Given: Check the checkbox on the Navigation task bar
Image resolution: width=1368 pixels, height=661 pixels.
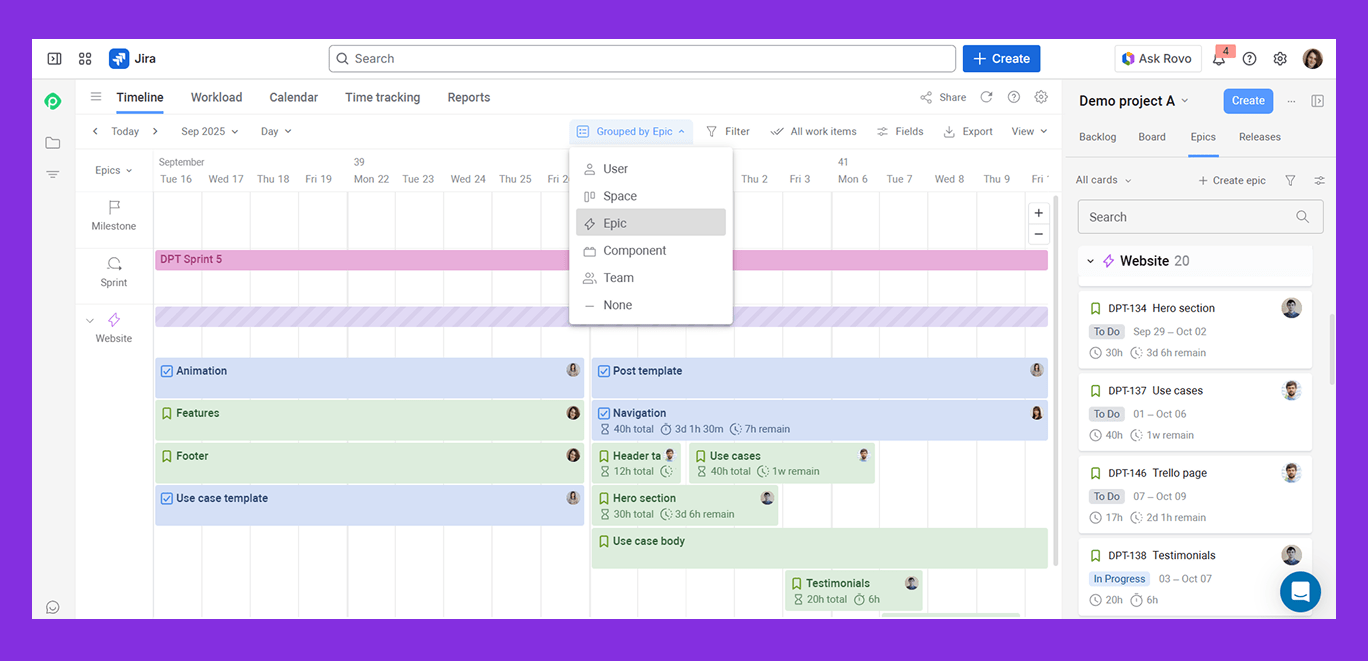Looking at the screenshot, I should click(602, 412).
